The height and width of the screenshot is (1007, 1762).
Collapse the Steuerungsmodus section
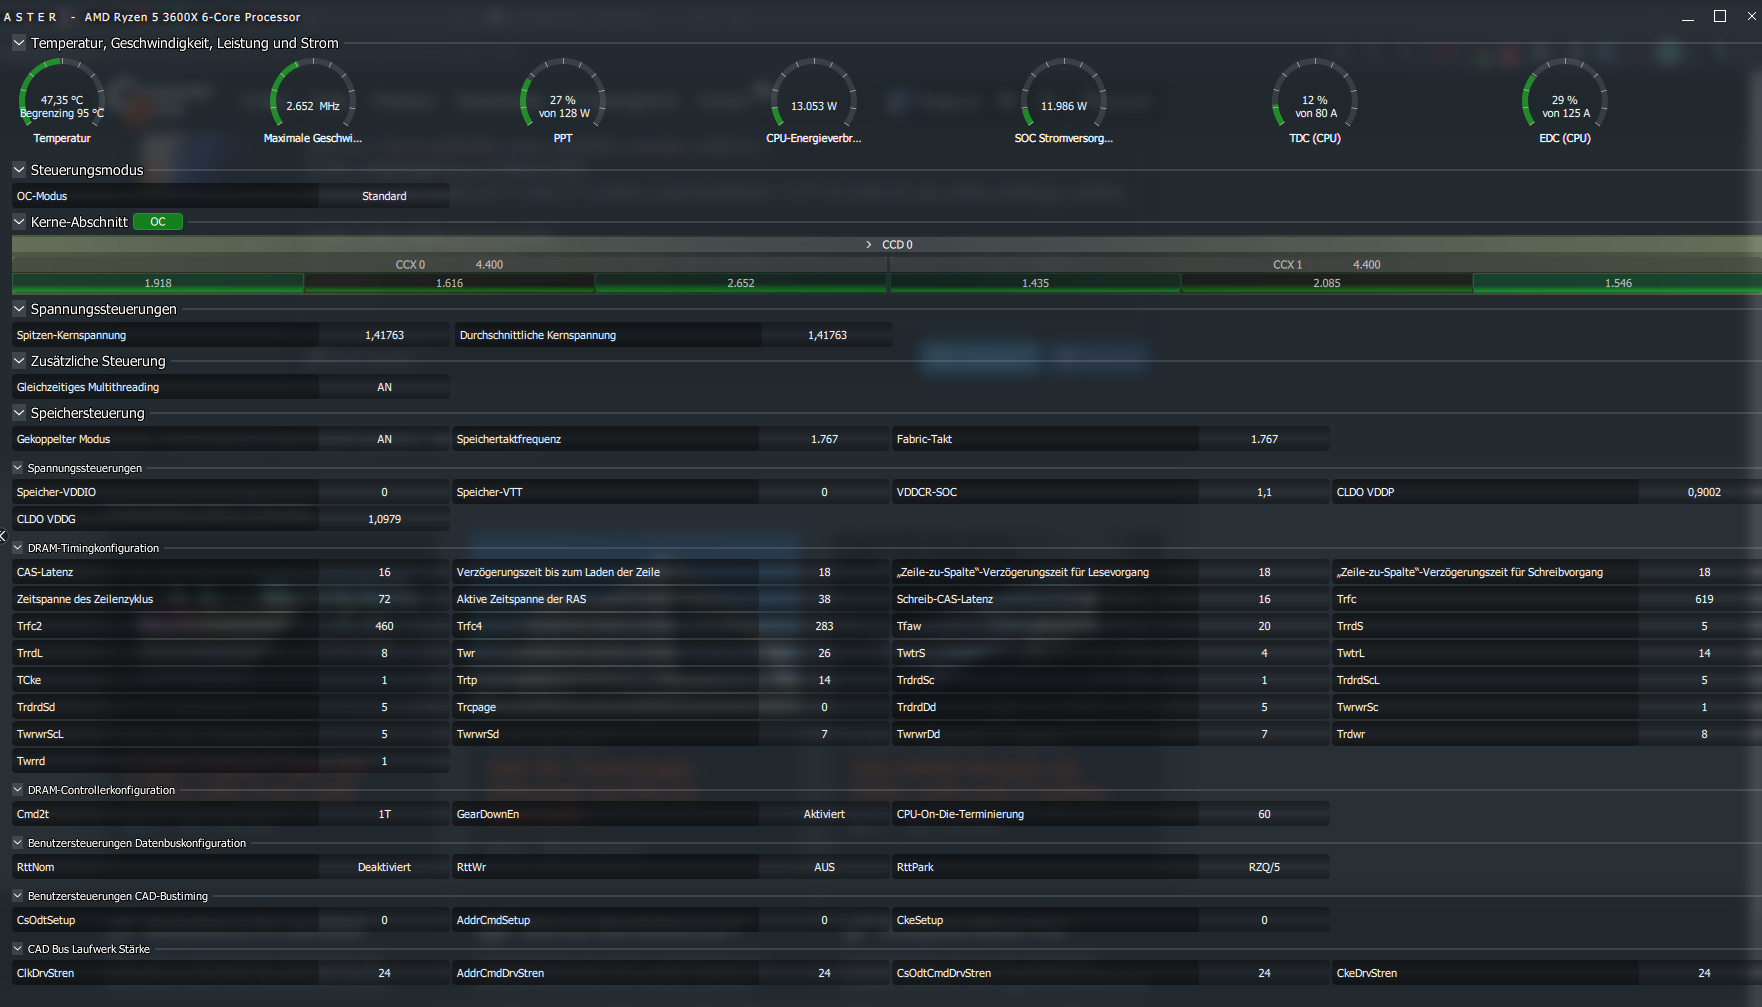pos(19,170)
